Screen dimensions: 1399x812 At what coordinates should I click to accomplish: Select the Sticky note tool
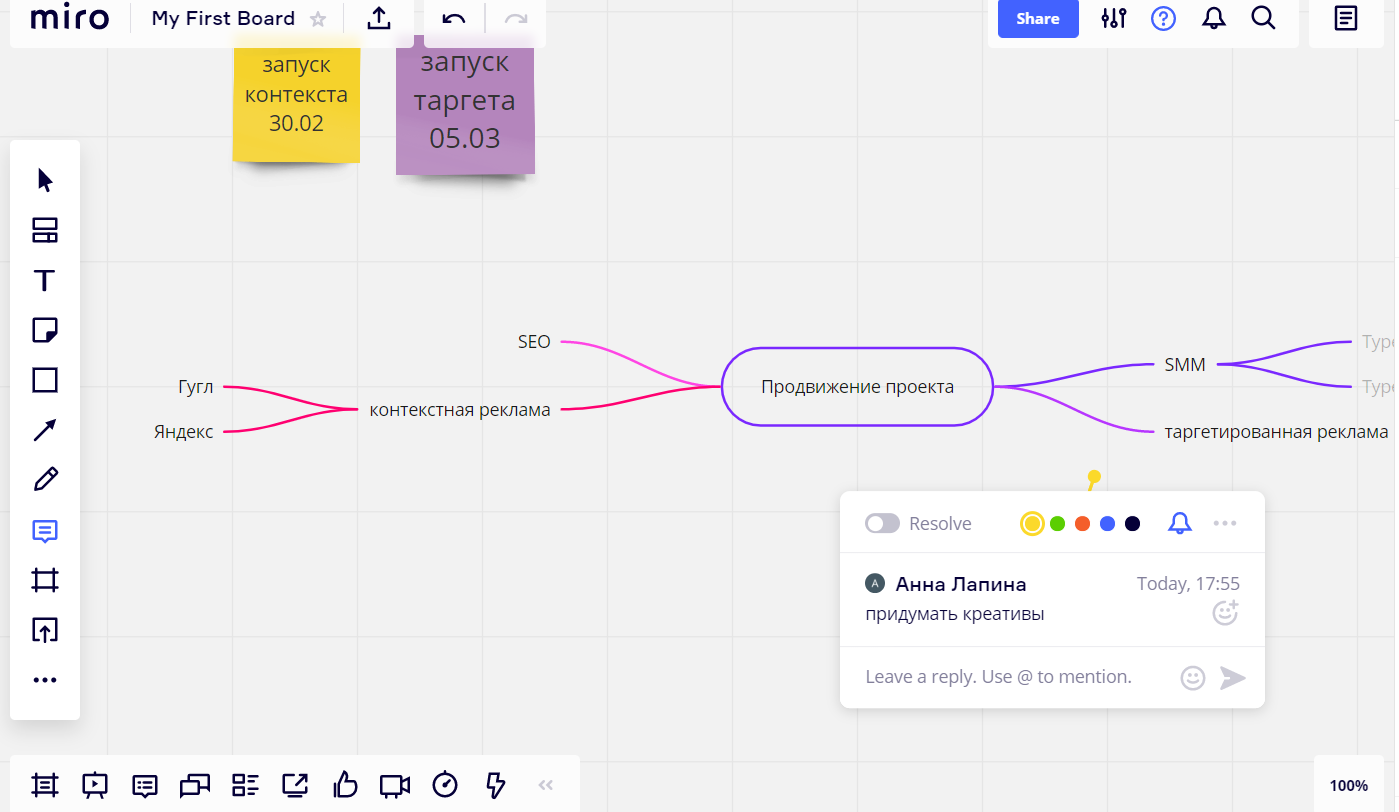45,330
